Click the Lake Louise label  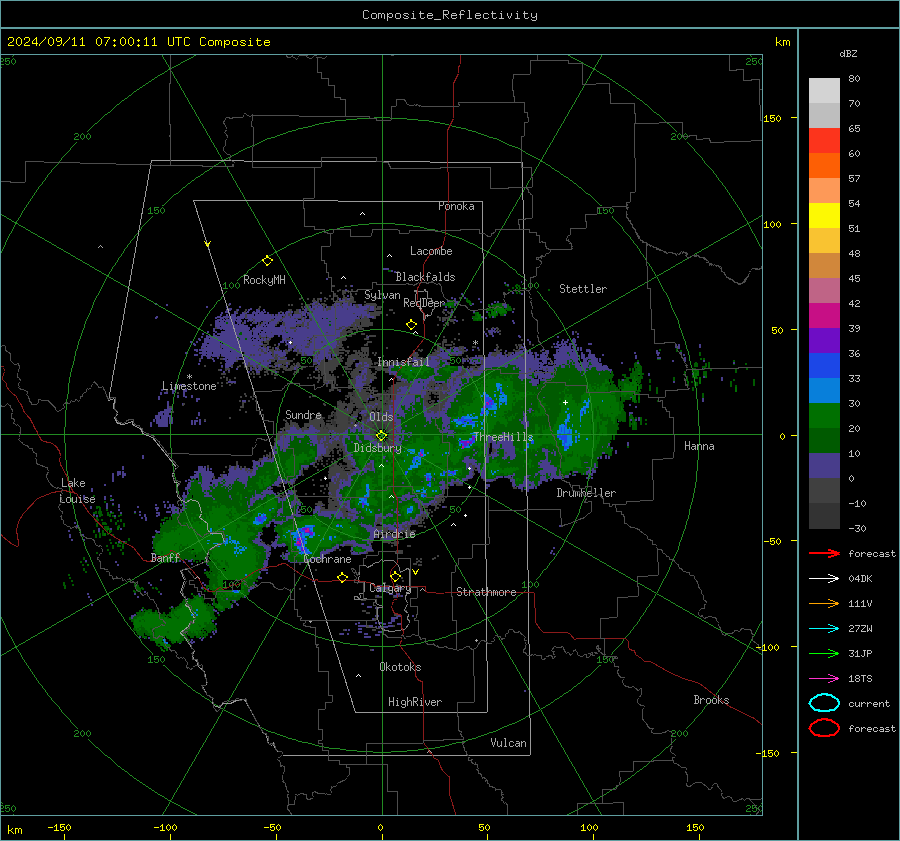[77, 491]
